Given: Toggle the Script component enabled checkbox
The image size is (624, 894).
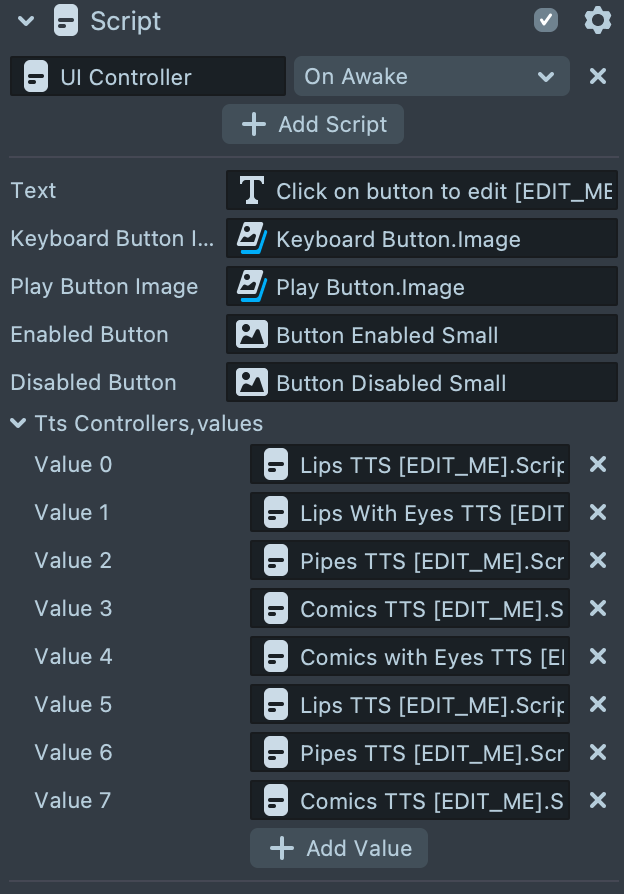Looking at the screenshot, I should [546, 20].
